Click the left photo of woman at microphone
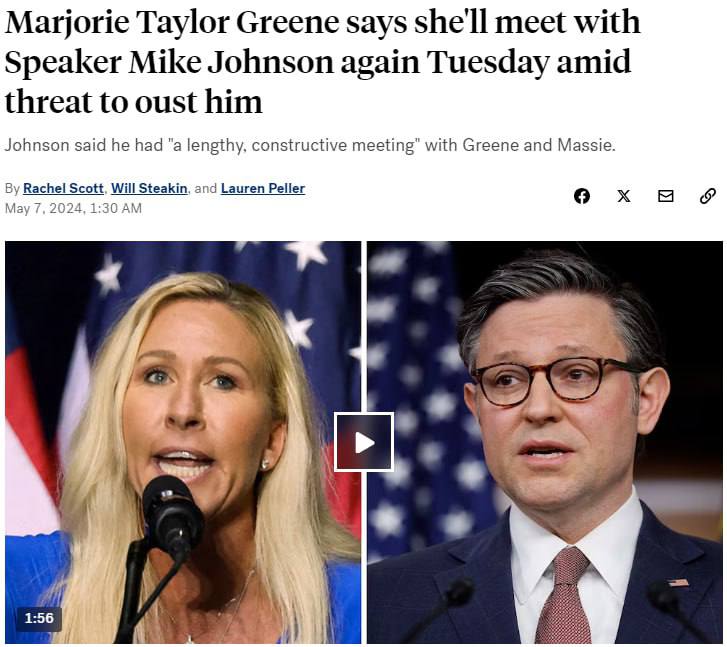 click(183, 442)
